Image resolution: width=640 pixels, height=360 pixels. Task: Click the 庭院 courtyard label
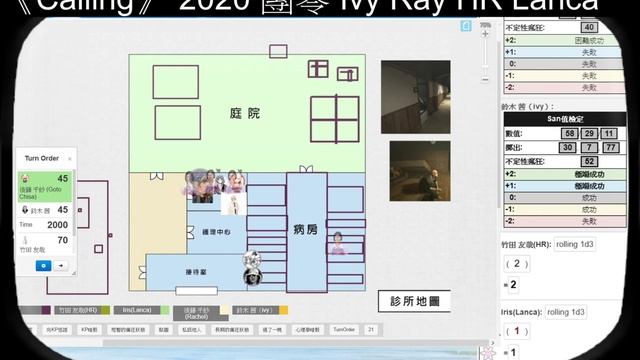(244, 113)
